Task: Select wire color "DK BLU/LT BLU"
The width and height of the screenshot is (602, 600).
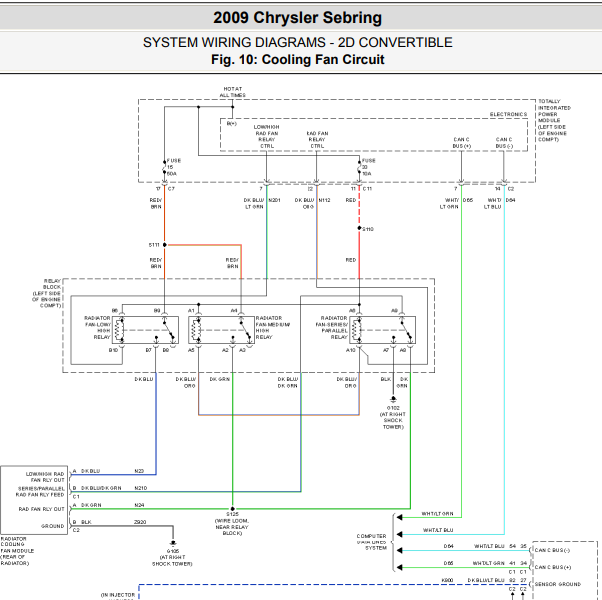Action: click(486, 580)
